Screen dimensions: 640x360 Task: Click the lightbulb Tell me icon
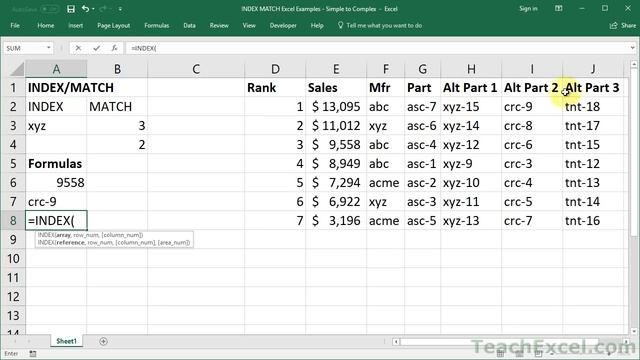click(340, 25)
